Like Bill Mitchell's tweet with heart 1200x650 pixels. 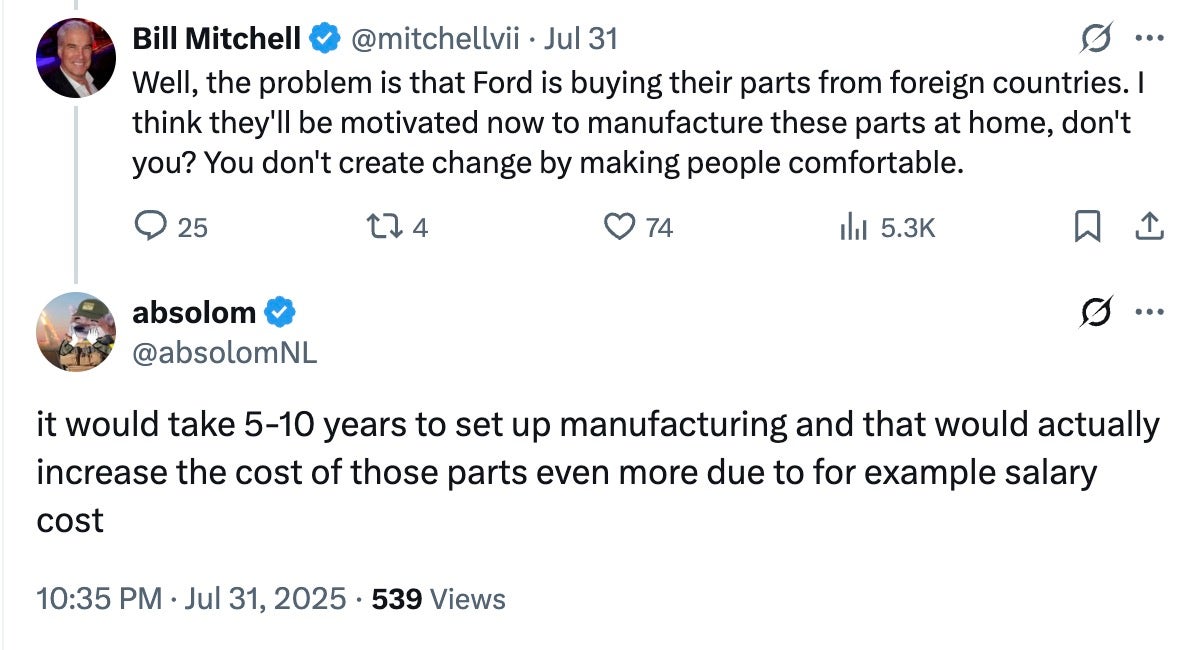pyautogui.click(x=639, y=228)
